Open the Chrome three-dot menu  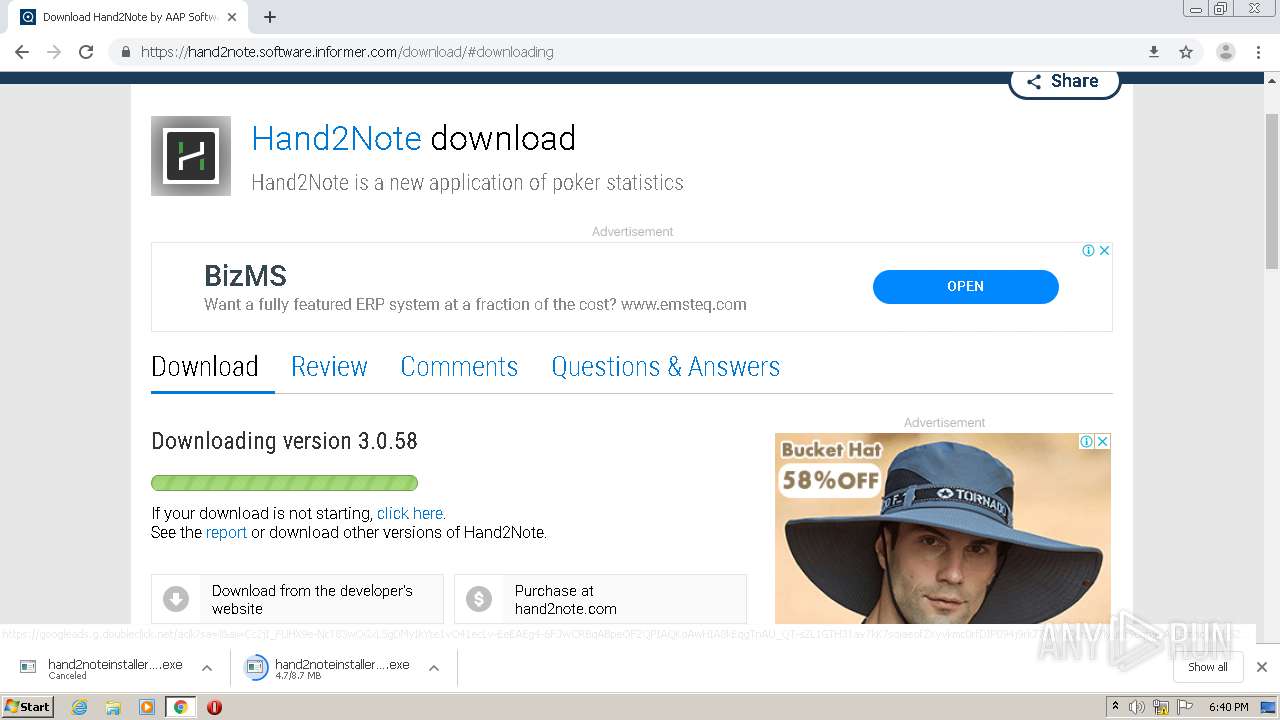pos(1257,52)
